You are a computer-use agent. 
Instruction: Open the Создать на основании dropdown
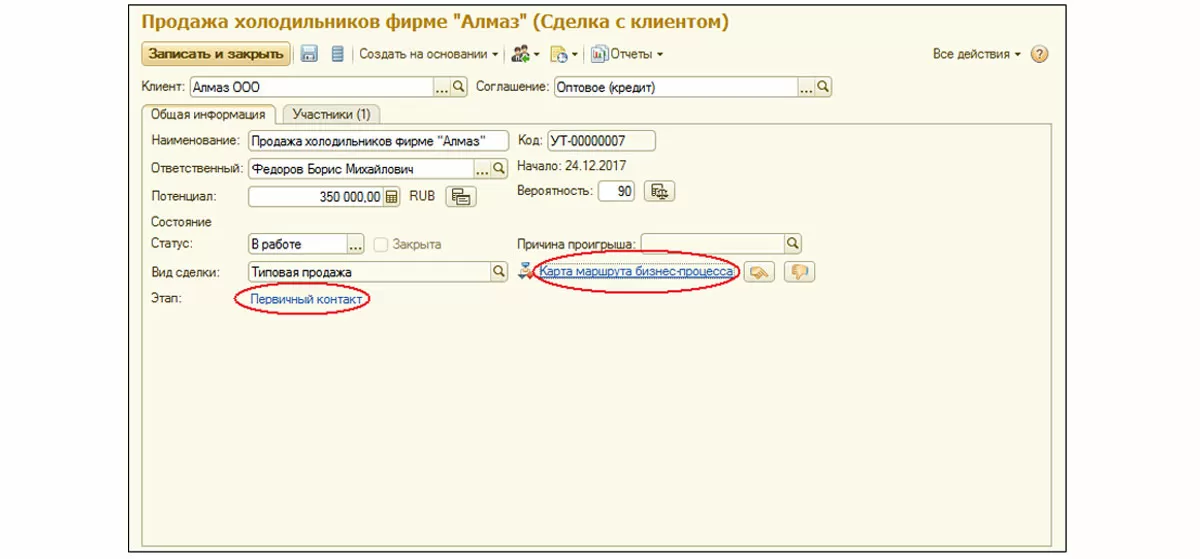[428, 54]
